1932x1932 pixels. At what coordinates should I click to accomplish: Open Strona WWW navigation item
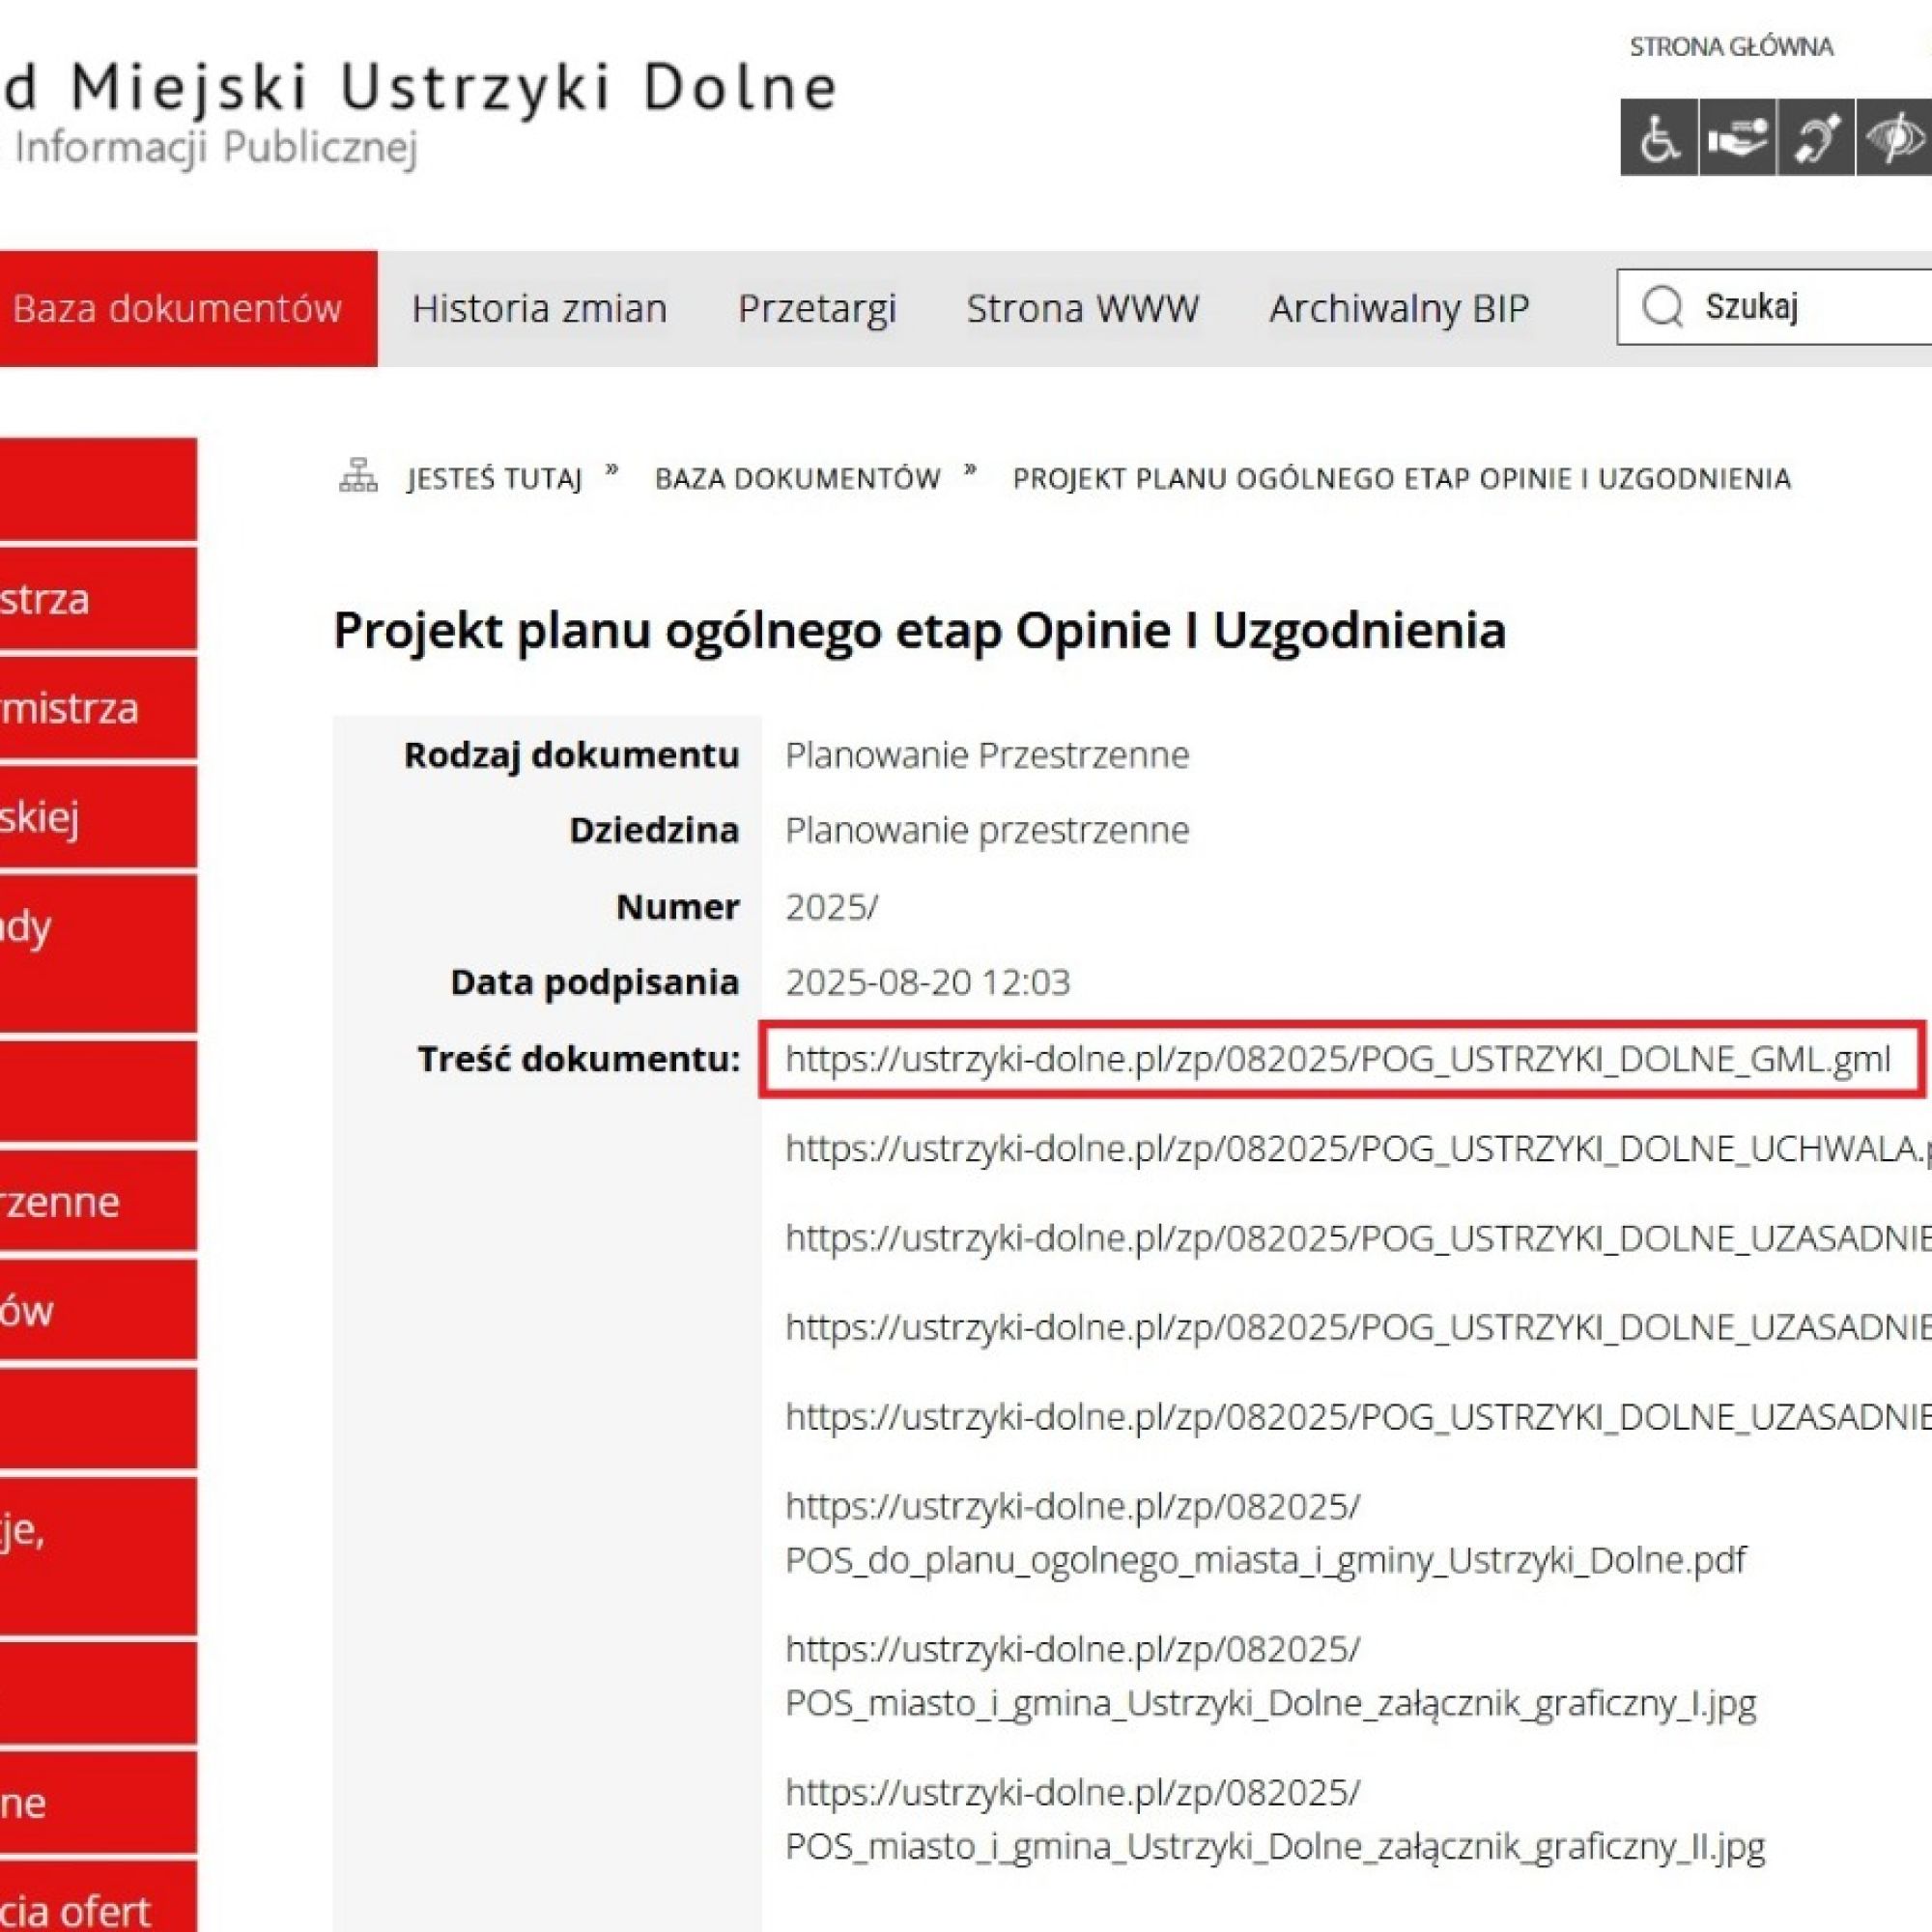point(1082,308)
